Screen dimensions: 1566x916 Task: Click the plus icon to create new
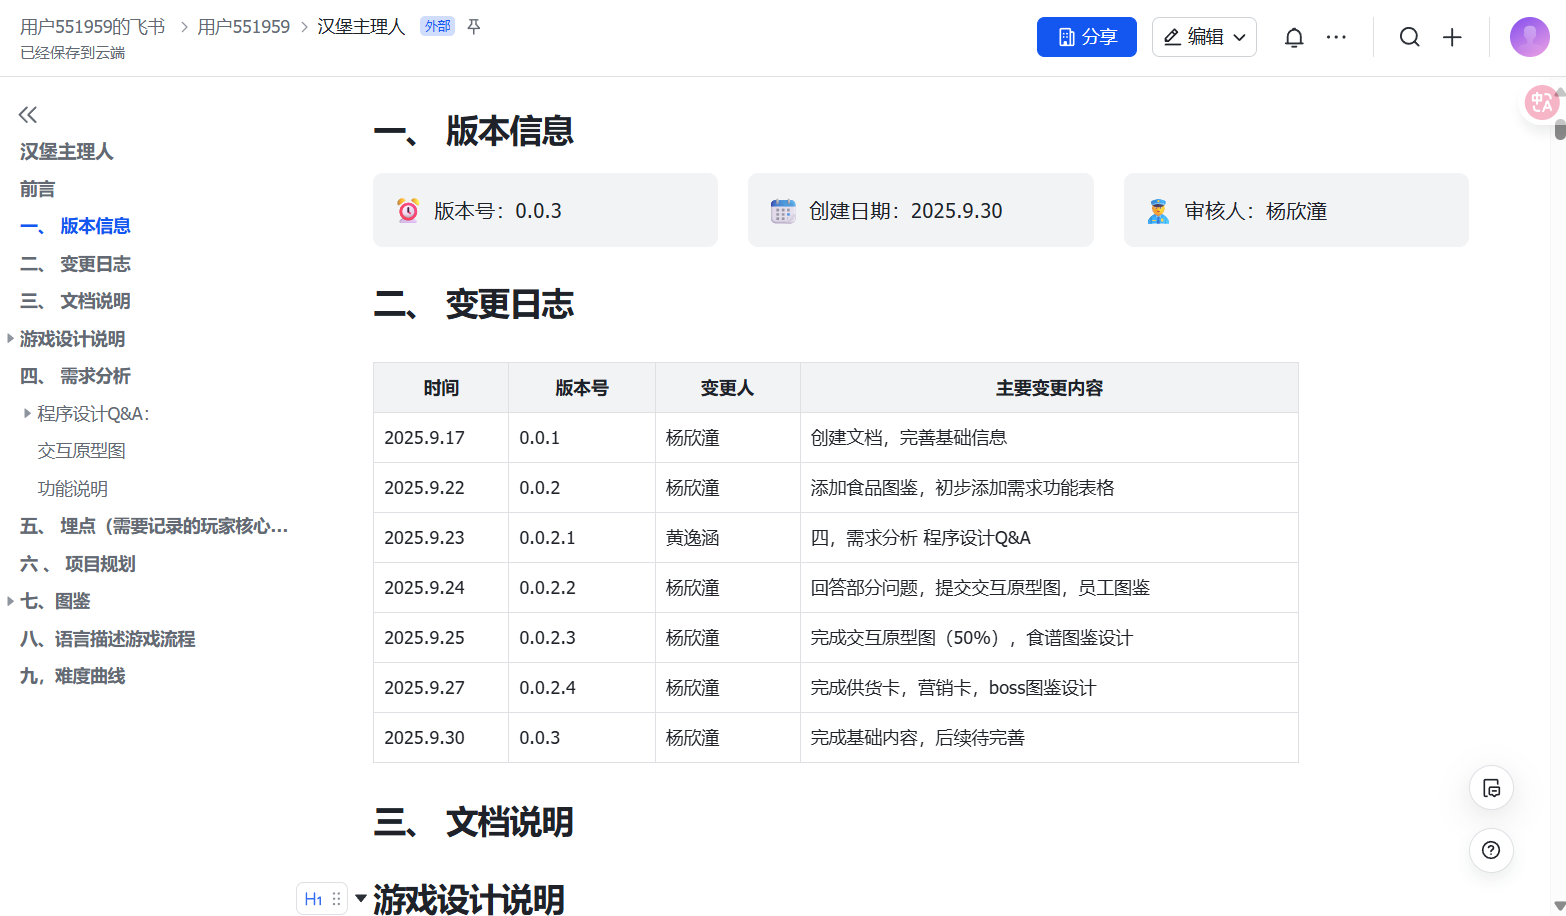coord(1452,37)
